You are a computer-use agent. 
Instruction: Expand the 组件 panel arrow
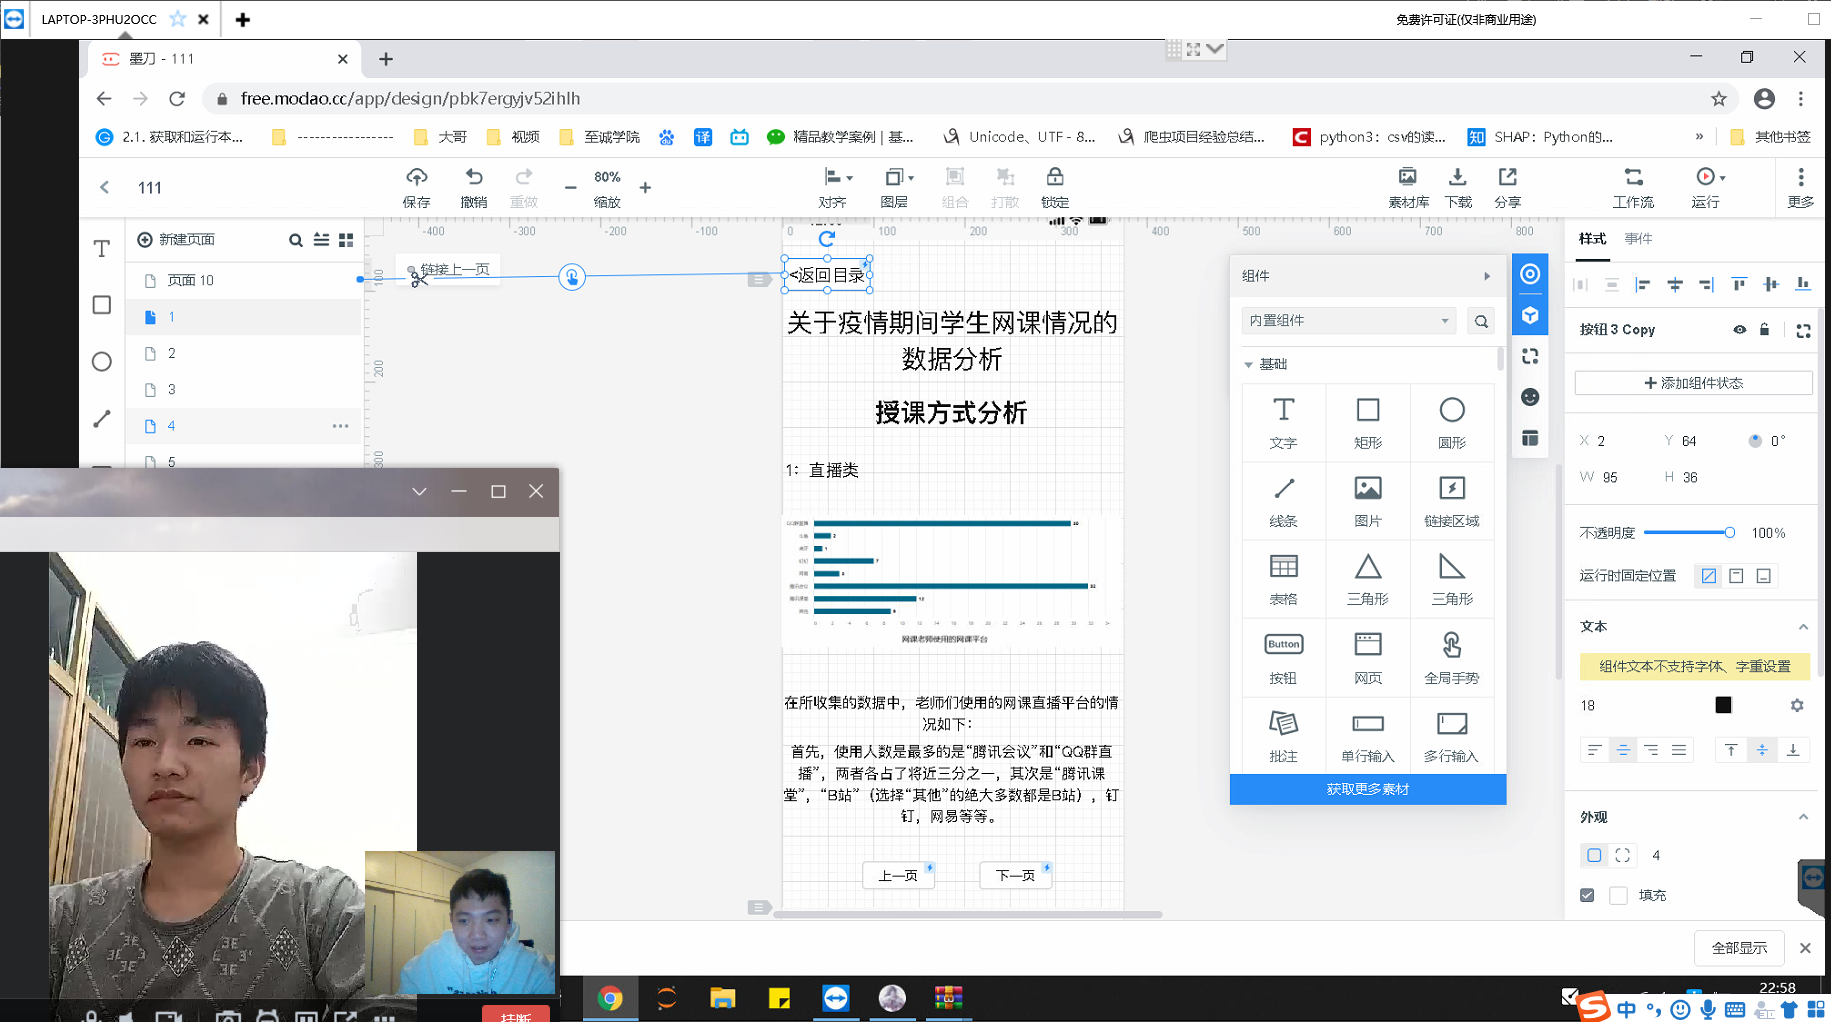pyautogui.click(x=1487, y=276)
